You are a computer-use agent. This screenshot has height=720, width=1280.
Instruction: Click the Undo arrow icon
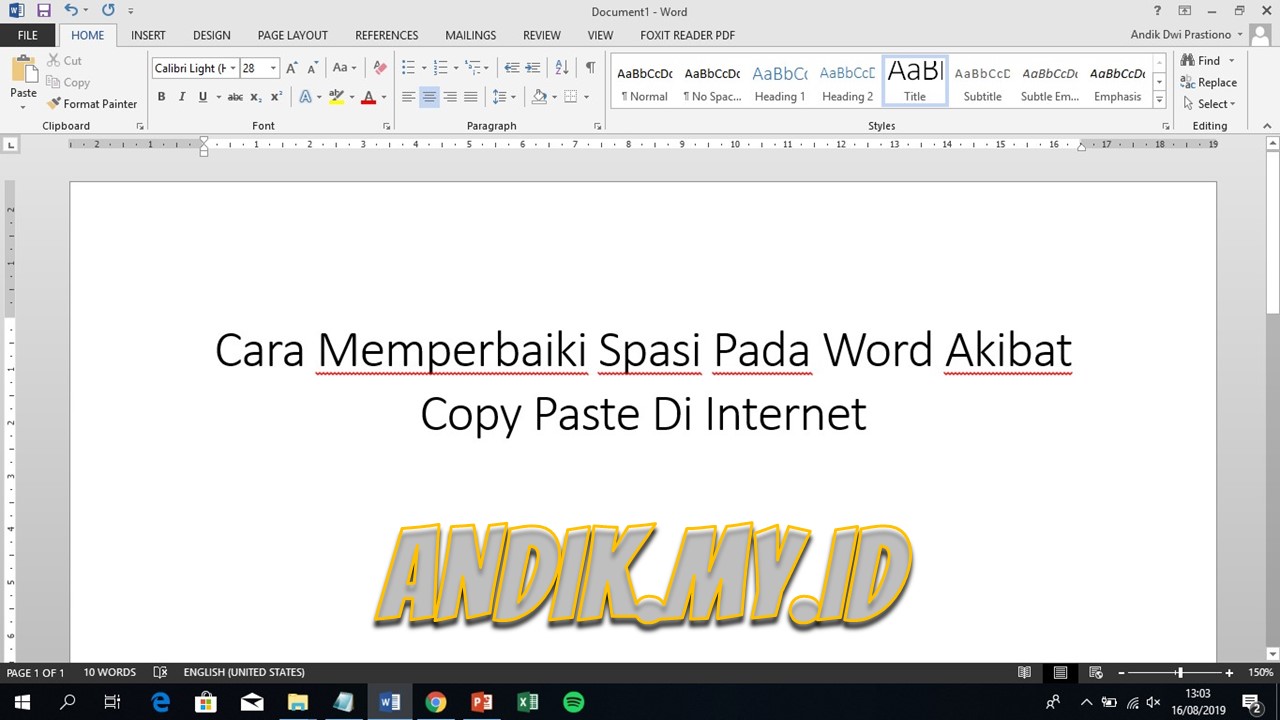tap(71, 11)
